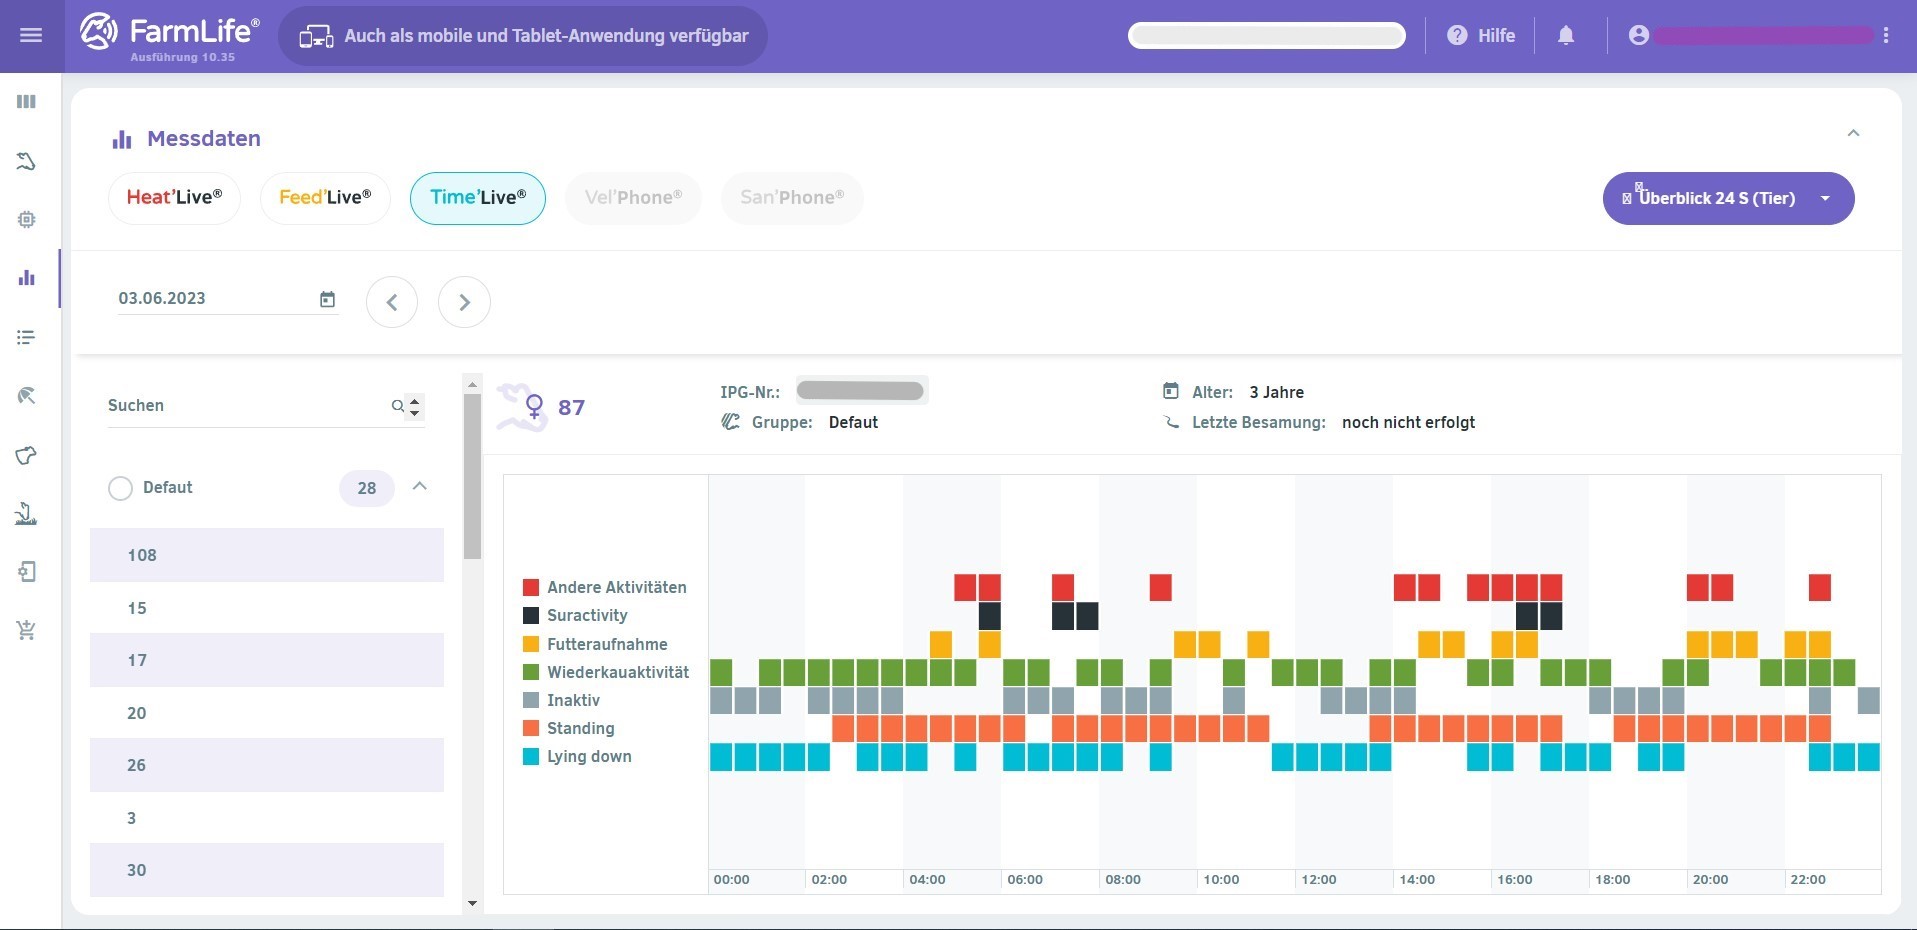Click the calendar icon in date field
Image resolution: width=1917 pixels, height=930 pixels.
coord(327,299)
